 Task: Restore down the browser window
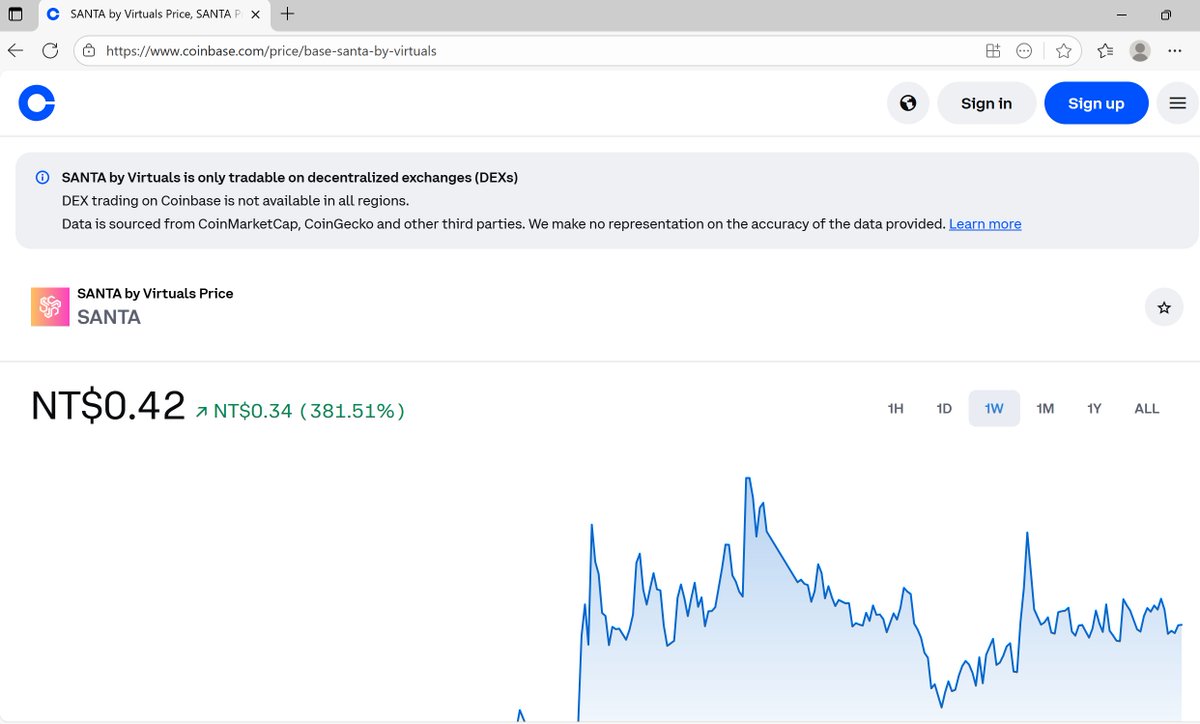click(1165, 14)
